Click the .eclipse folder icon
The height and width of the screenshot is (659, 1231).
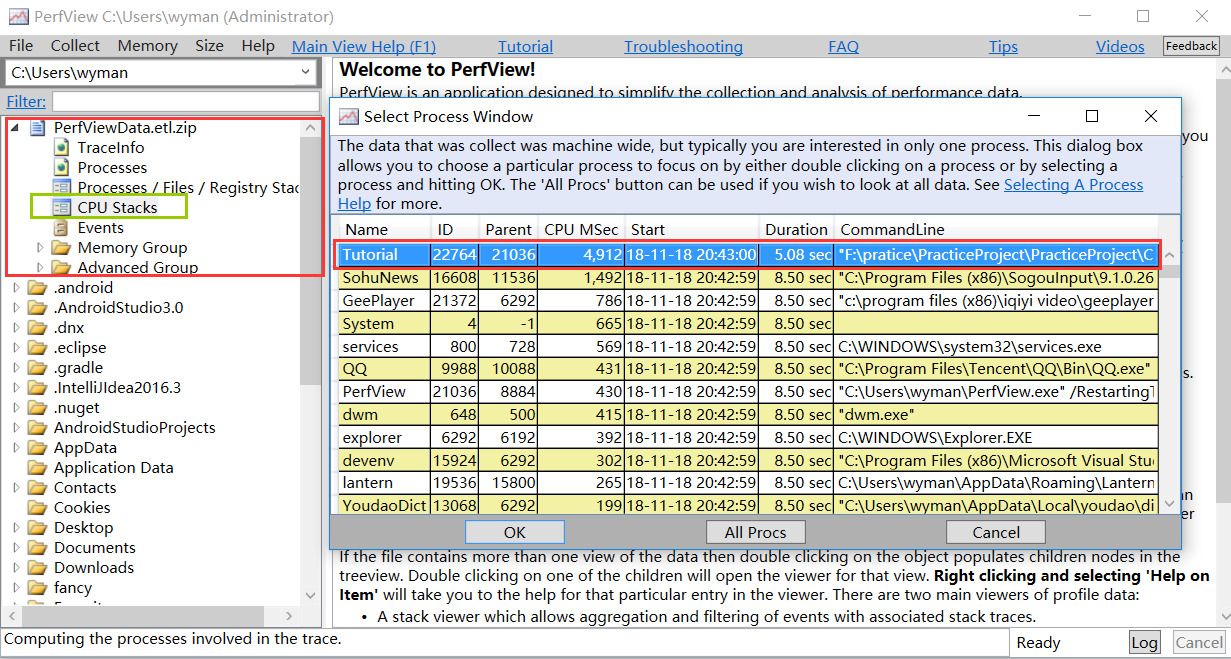(x=38, y=348)
